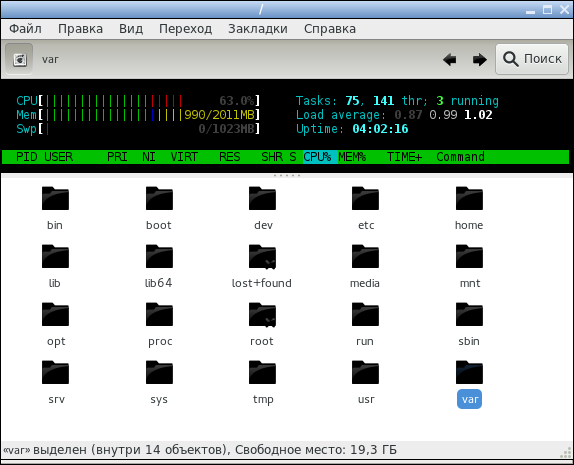Open the home folder icon

tap(469, 198)
